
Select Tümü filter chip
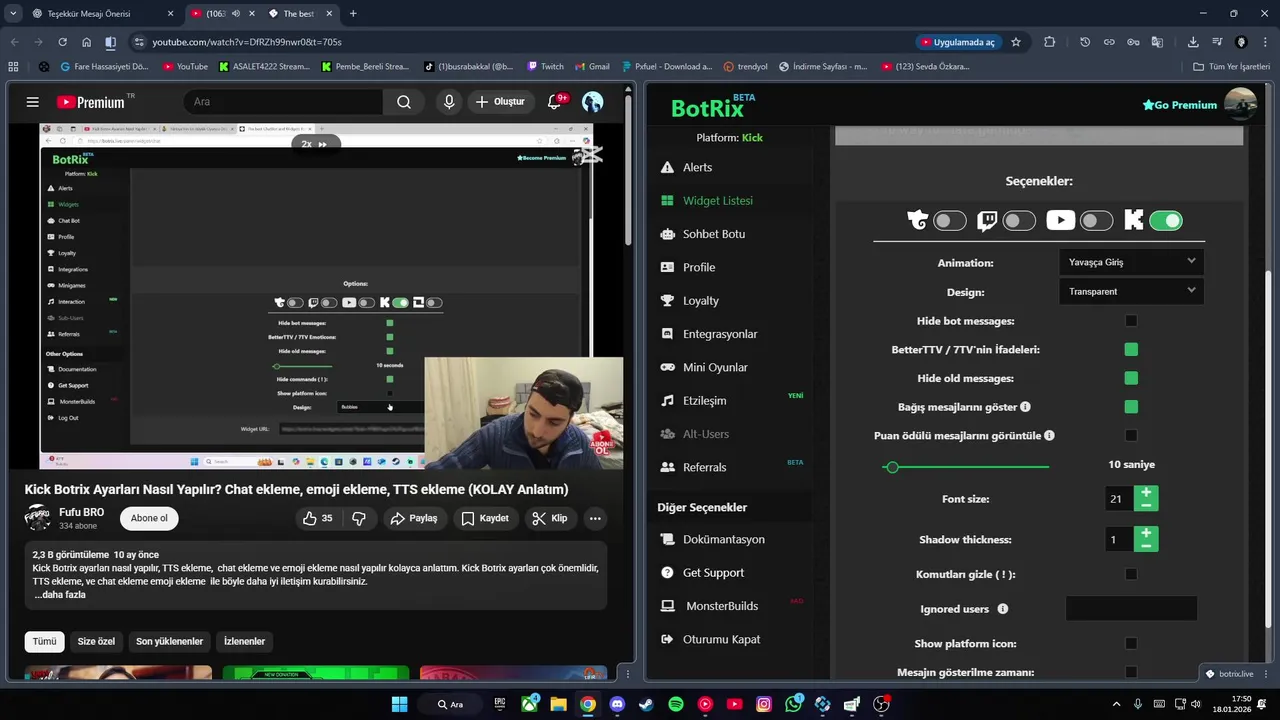[45, 641]
